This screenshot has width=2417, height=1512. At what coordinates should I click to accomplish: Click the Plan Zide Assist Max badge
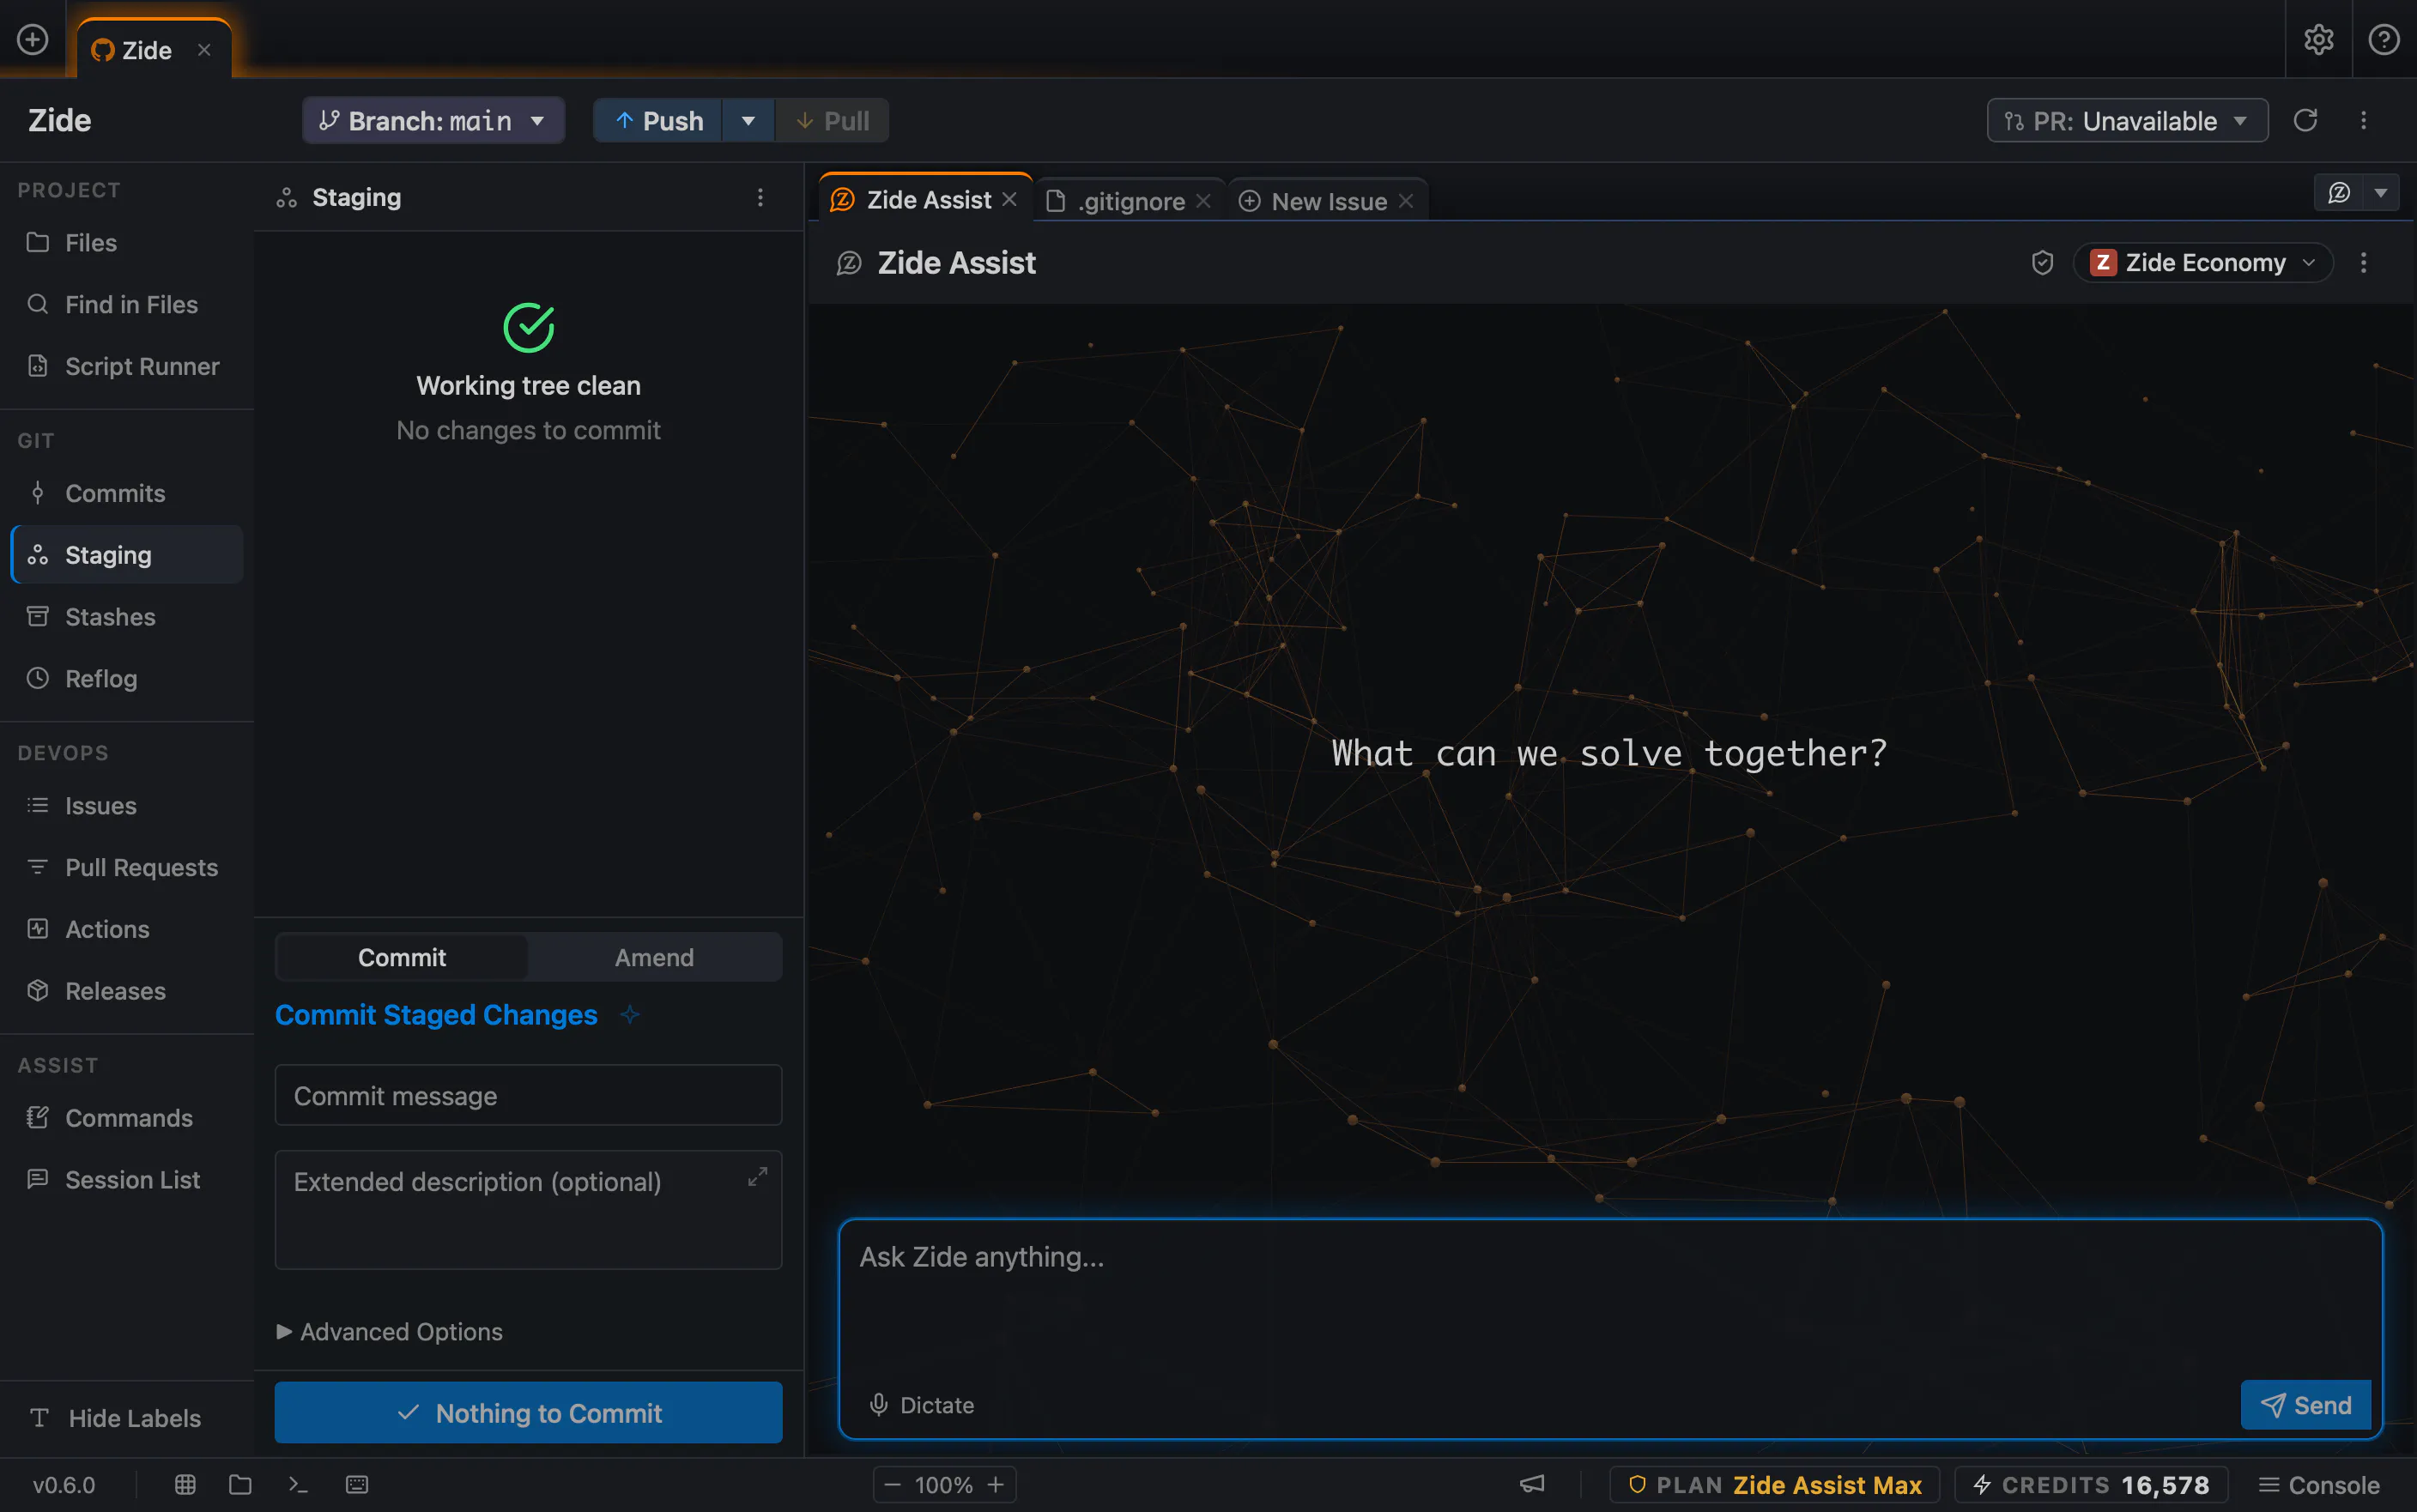(x=1775, y=1484)
